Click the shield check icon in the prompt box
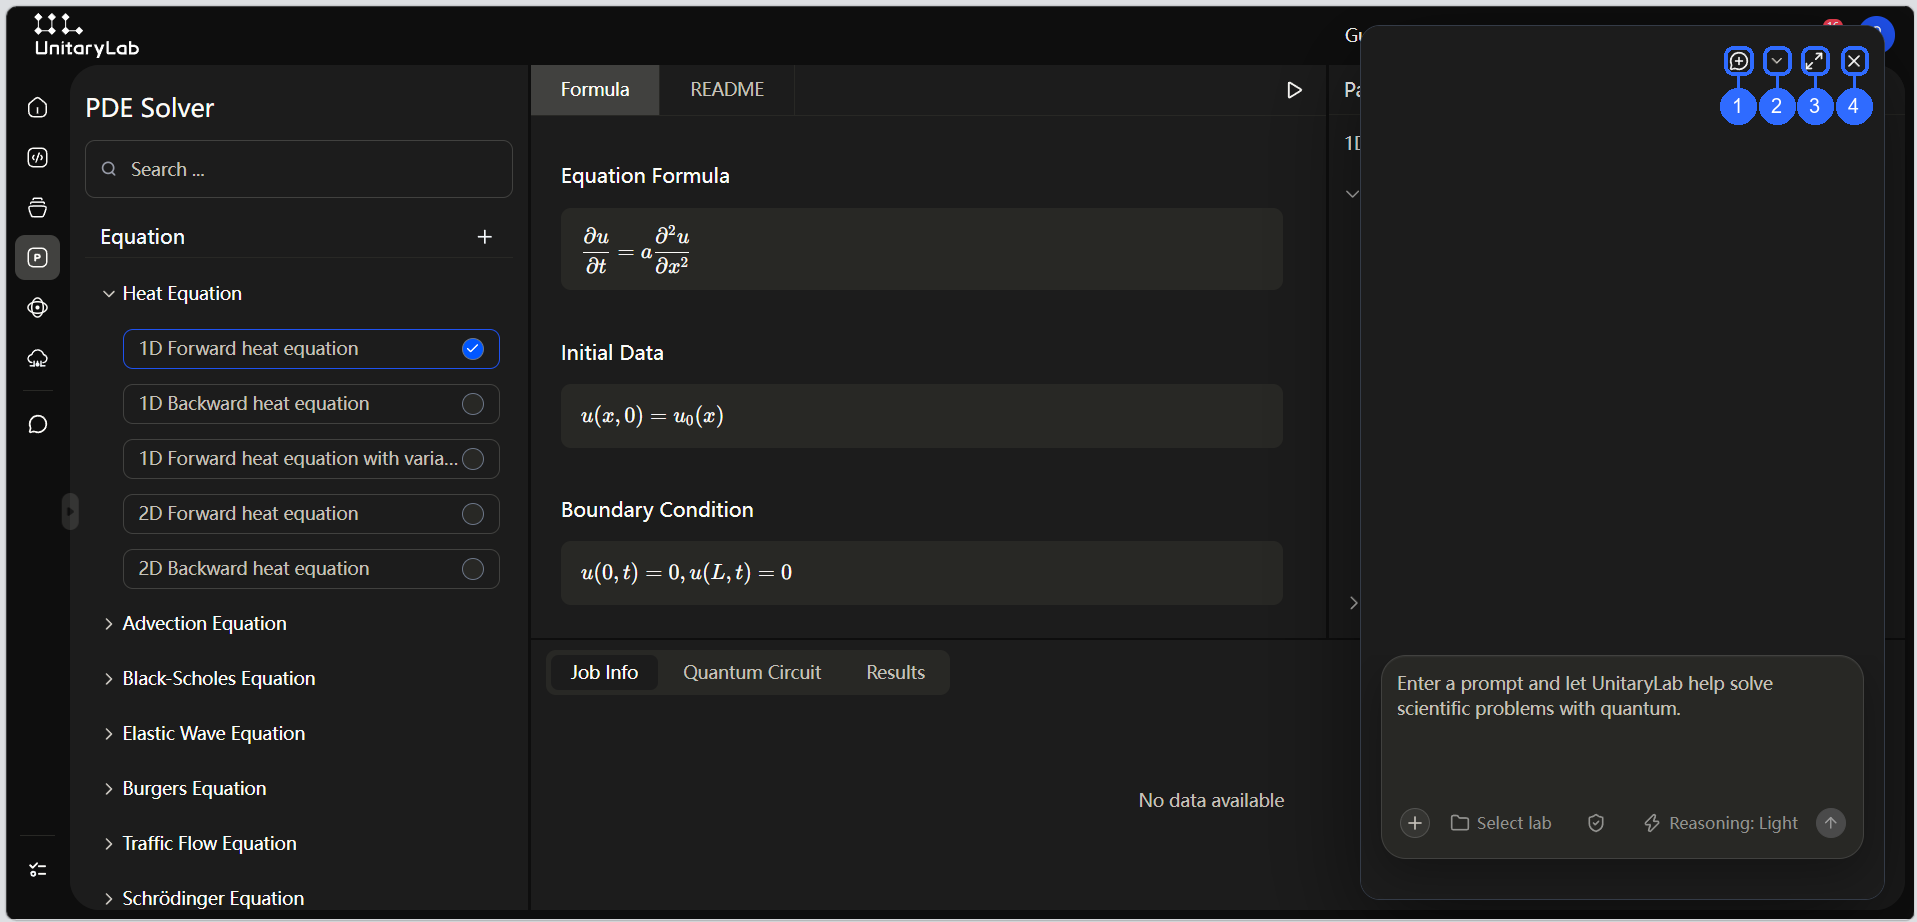The width and height of the screenshot is (1917, 922). (x=1596, y=823)
